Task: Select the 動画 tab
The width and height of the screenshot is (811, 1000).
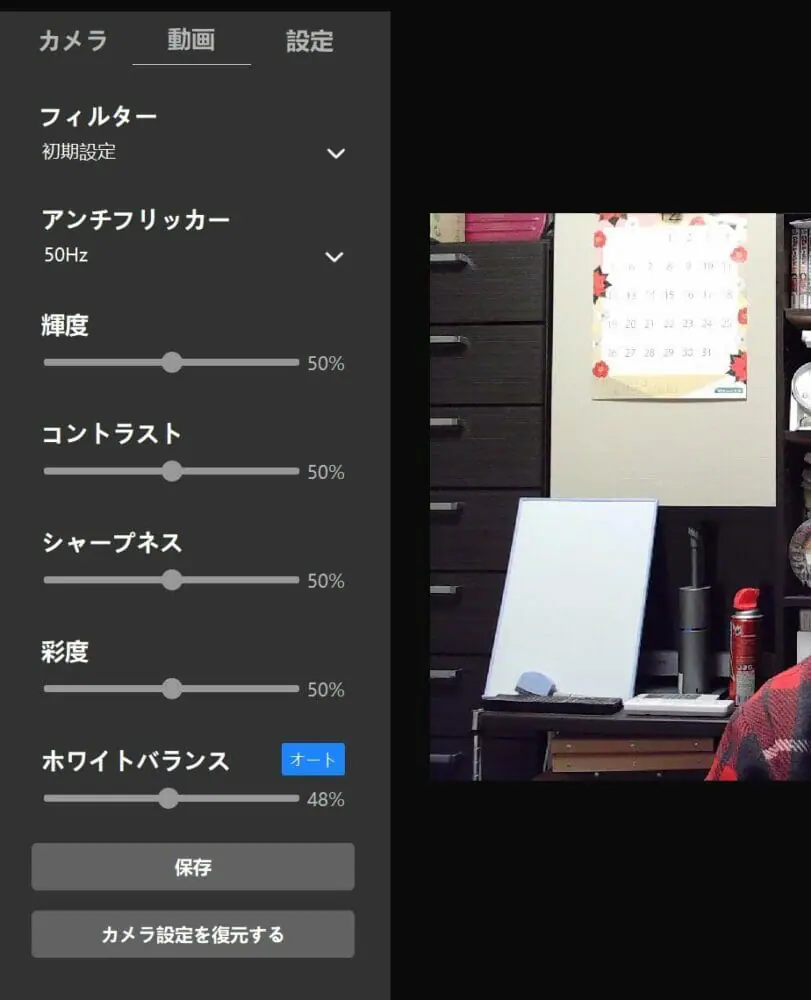Action: pos(191,41)
